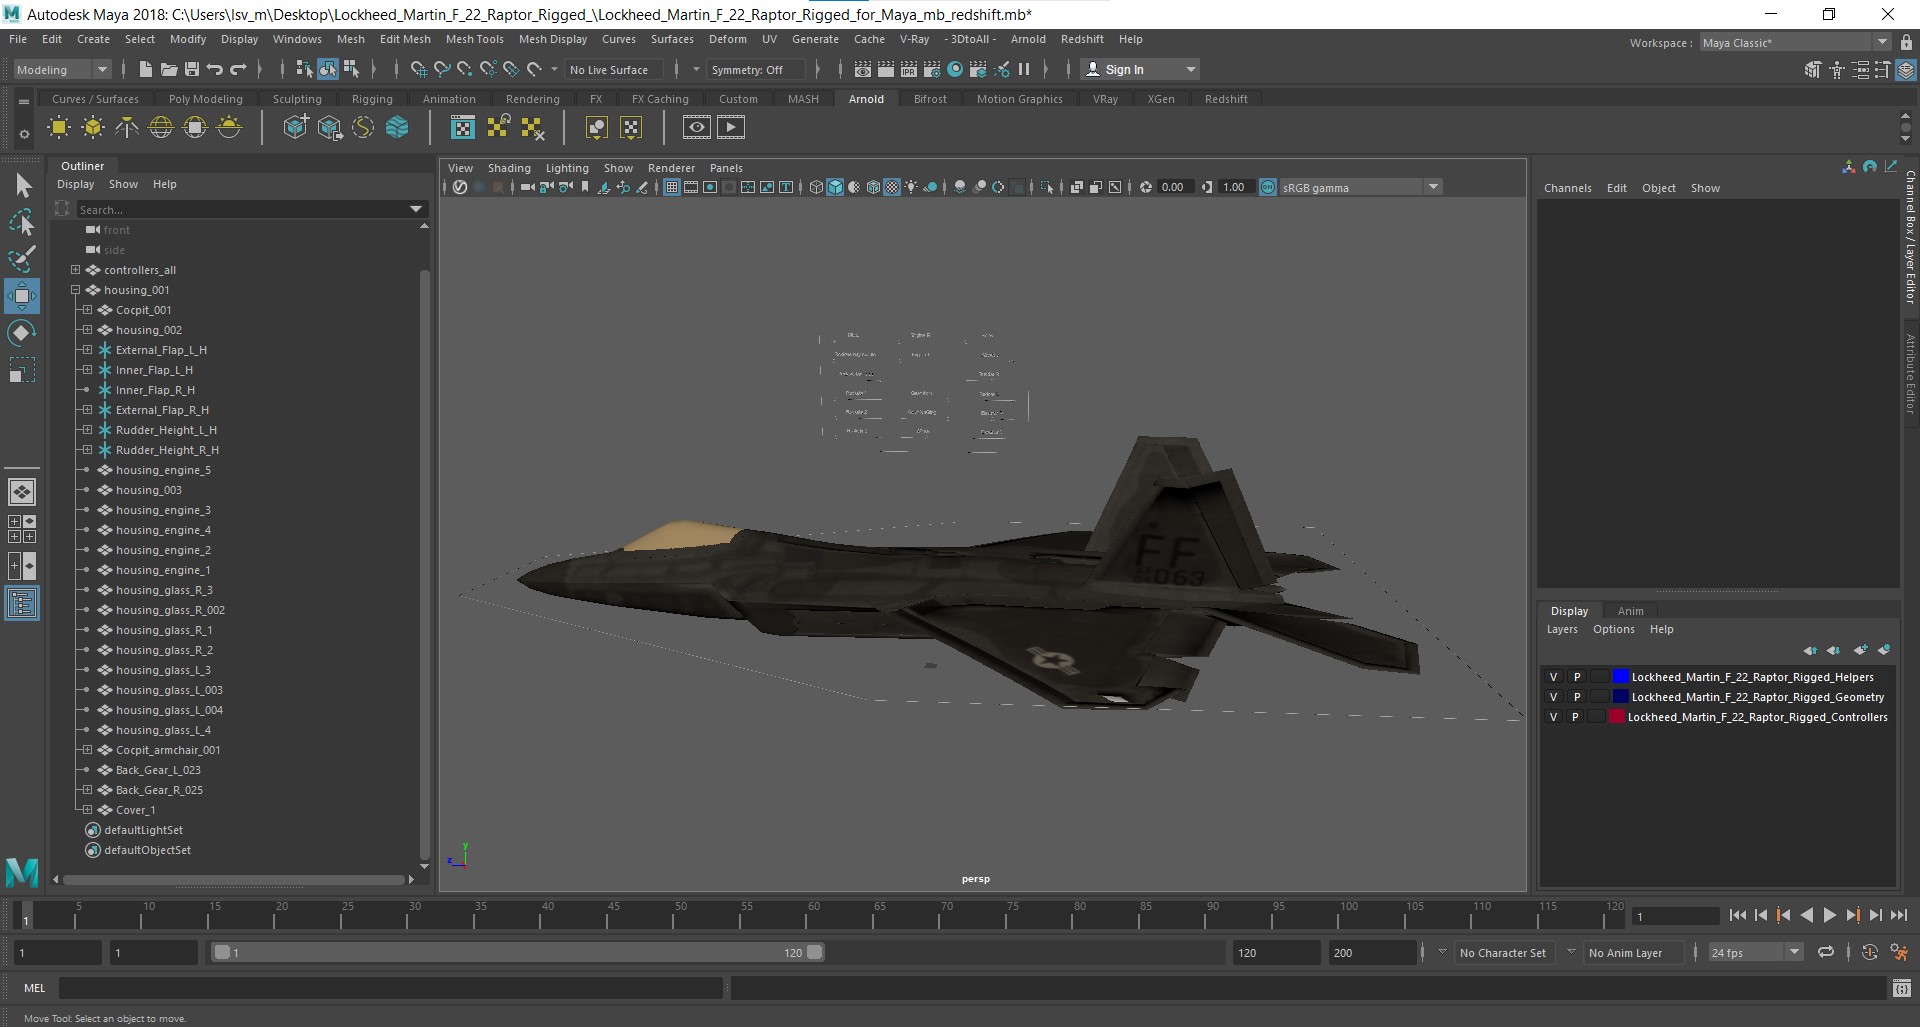
Task: Click Symmetry: Off setting
Action: point(755,69)
